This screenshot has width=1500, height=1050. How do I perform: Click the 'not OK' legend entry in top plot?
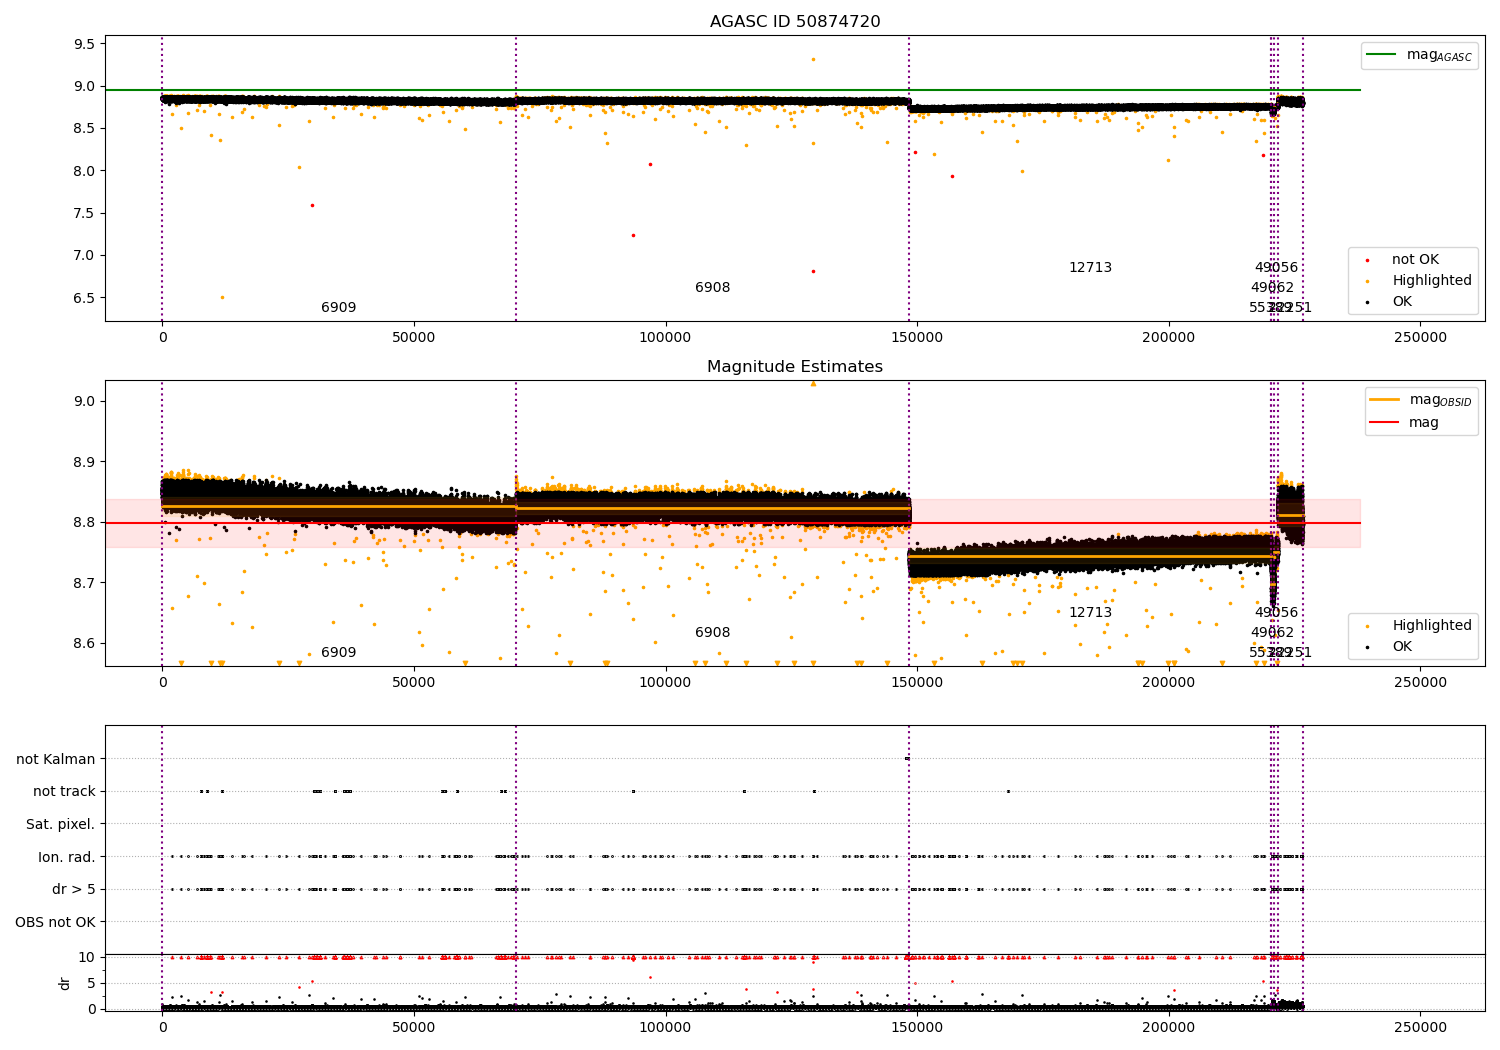[1415, 260]
